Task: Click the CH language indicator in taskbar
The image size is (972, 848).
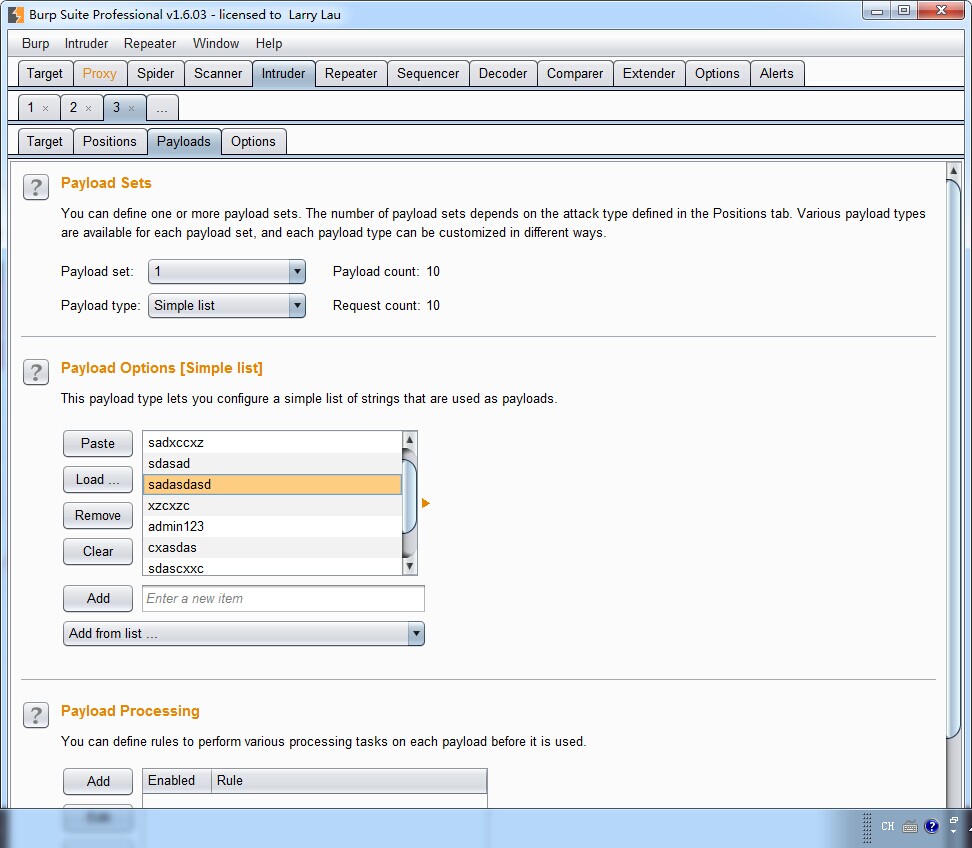Action: tap(888, 826)
